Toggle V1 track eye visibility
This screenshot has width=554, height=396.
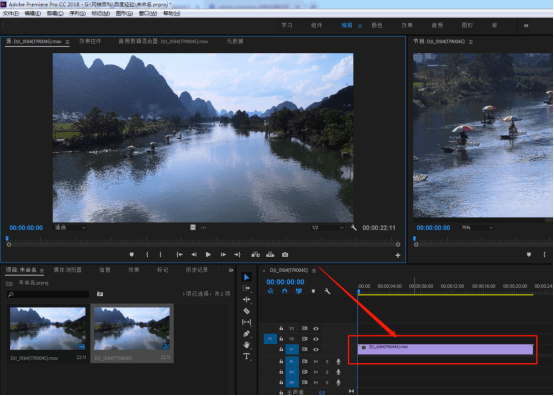coord(316,349)
